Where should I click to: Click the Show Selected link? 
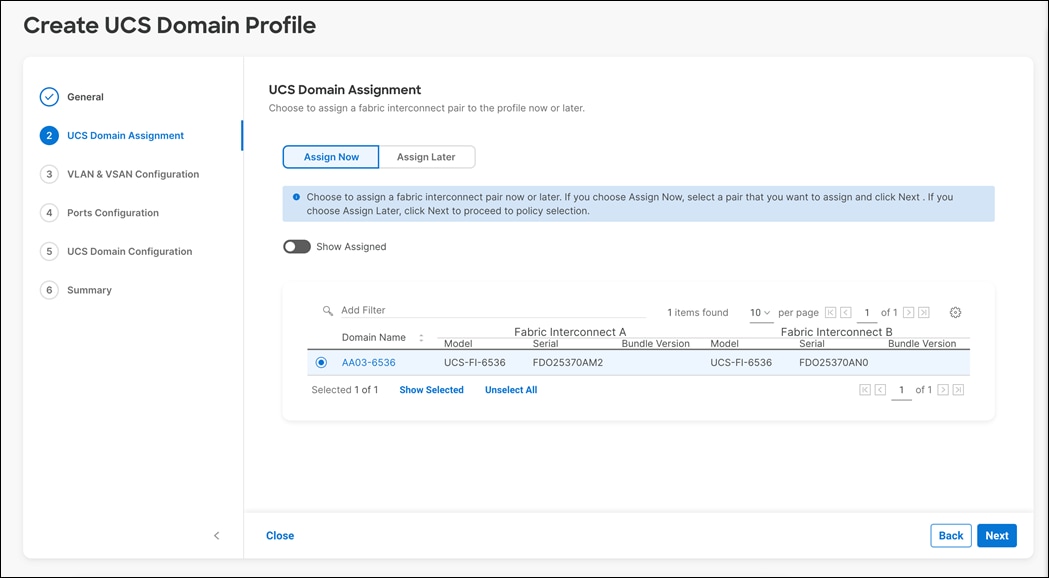click(x=431, y=390)
